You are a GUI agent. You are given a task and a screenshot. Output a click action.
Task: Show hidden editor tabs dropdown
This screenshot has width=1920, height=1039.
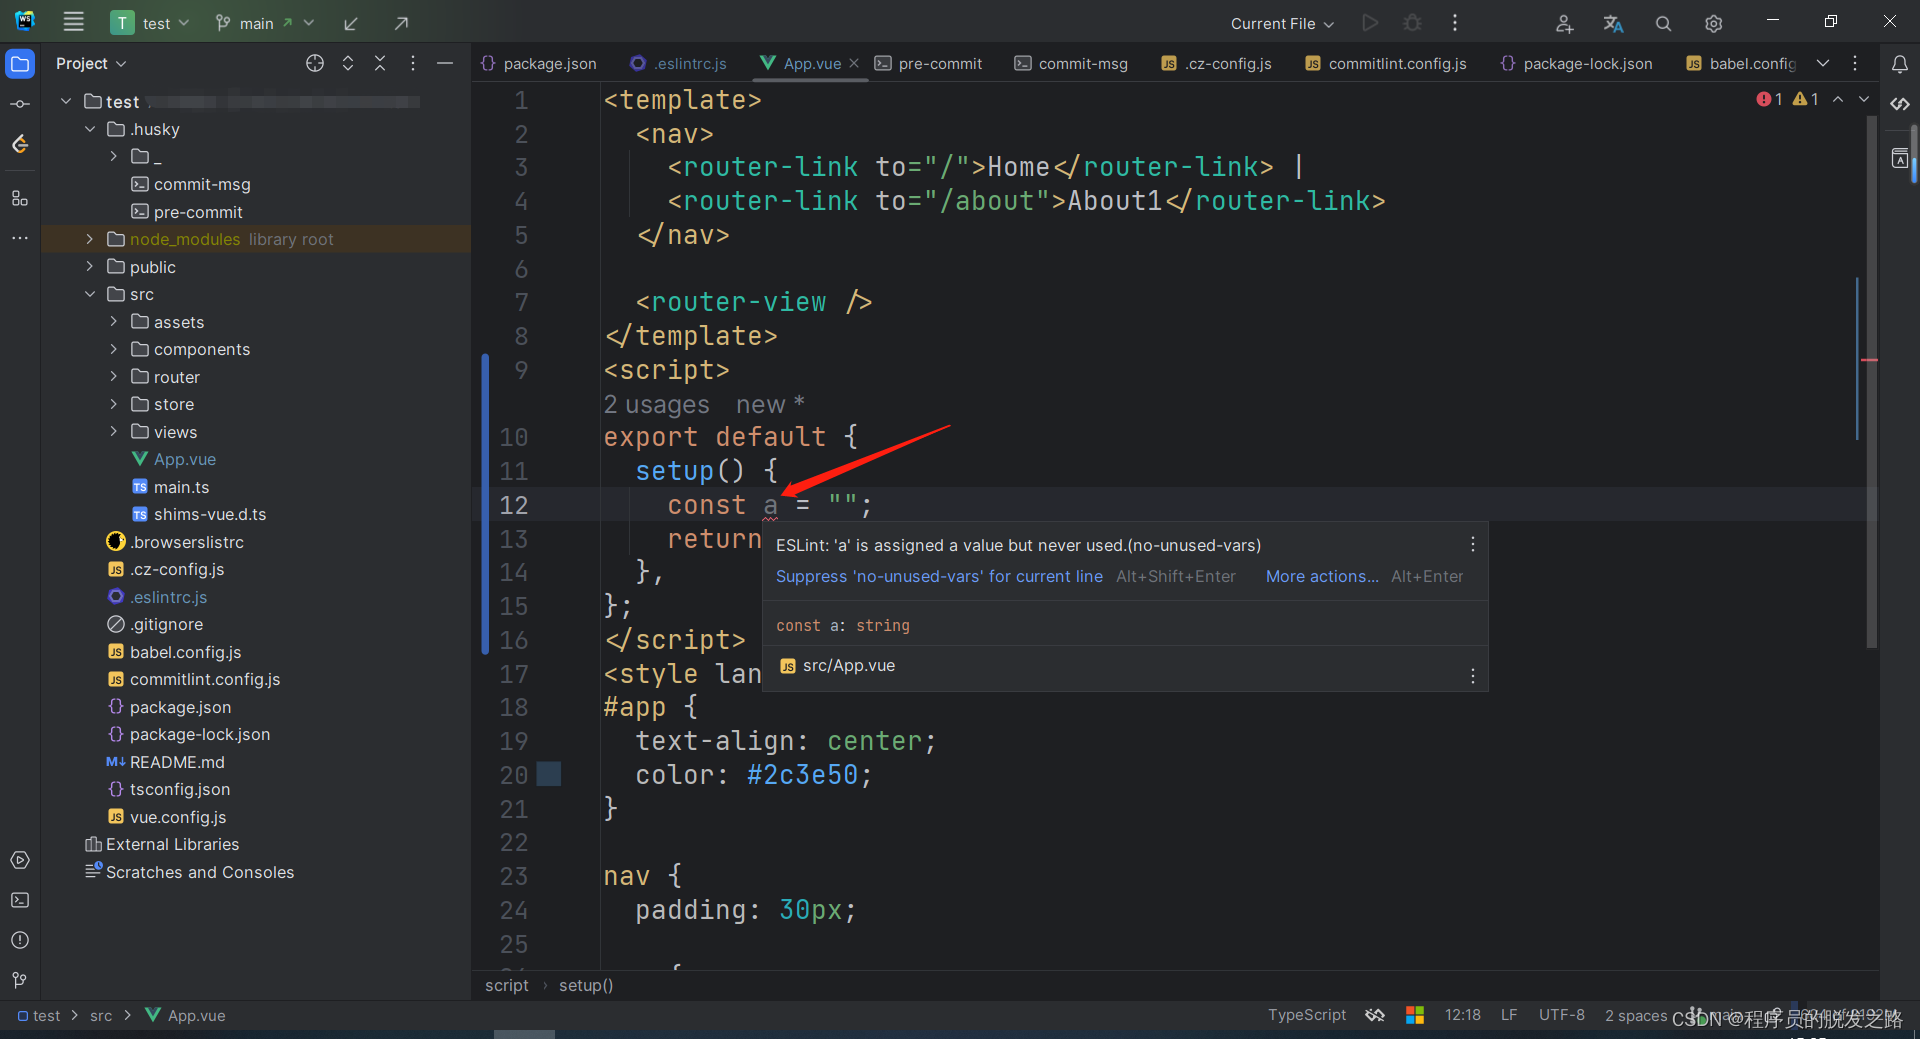[x=1823, y=63]
